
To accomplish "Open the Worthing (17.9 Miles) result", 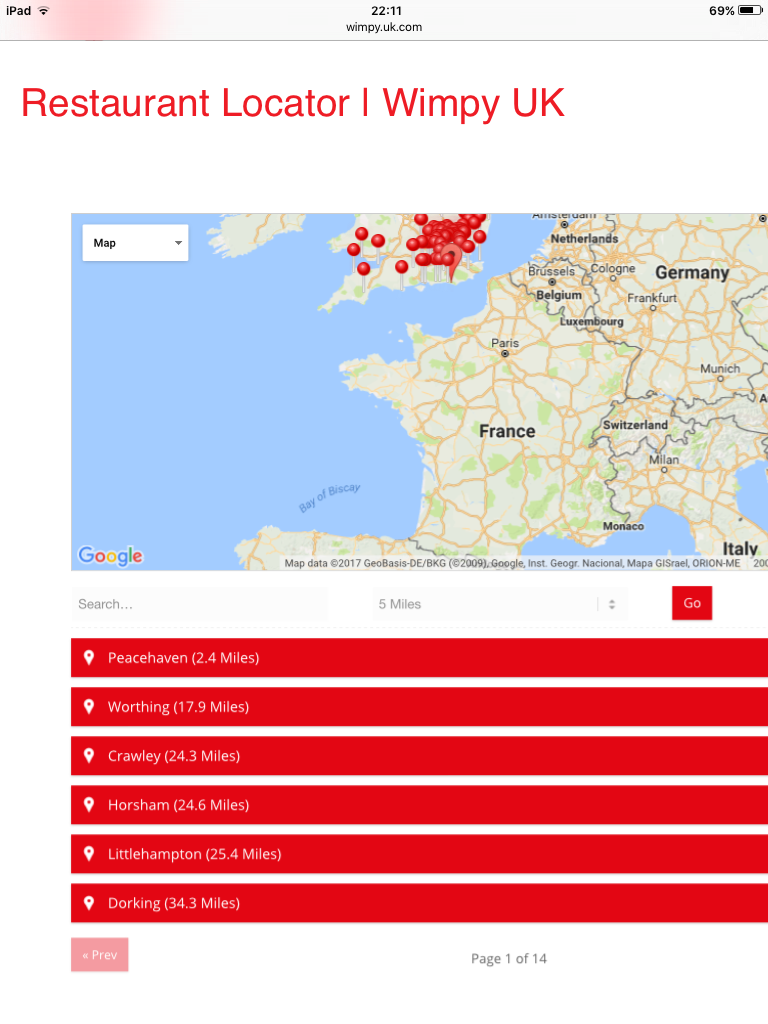I will pos(419,707).
